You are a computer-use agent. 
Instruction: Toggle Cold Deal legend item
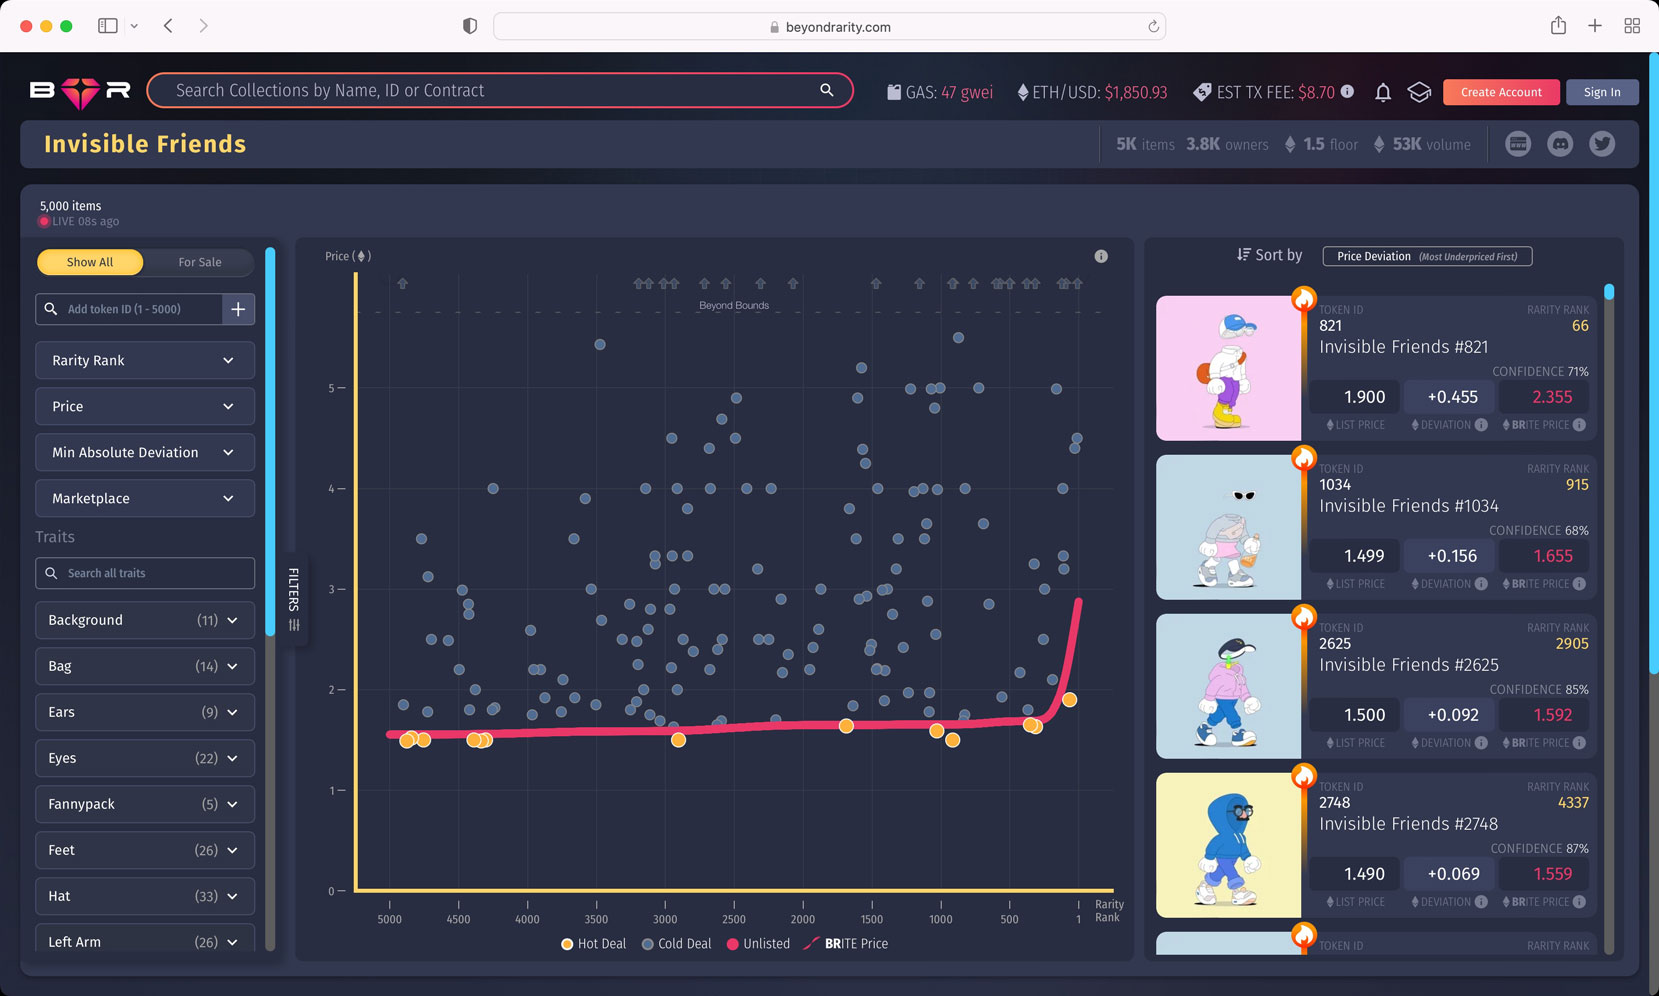[677, 944]
